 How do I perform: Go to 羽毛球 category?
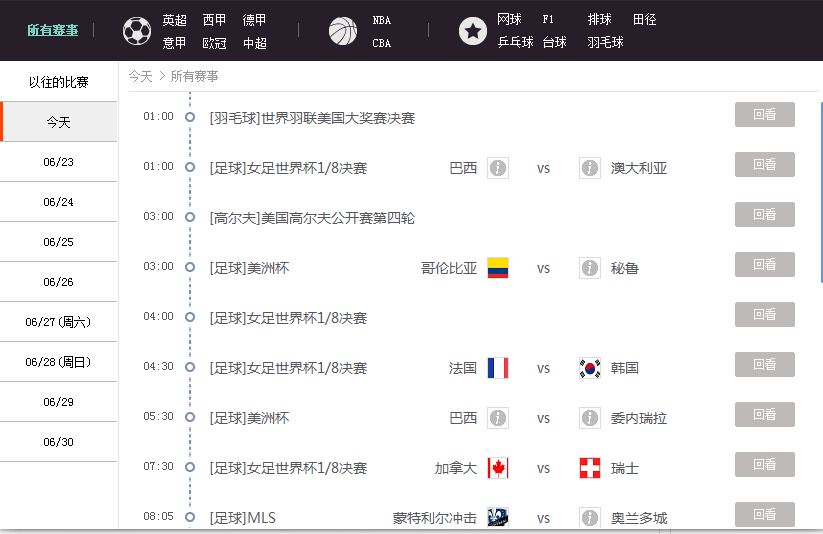pos(605,42)
